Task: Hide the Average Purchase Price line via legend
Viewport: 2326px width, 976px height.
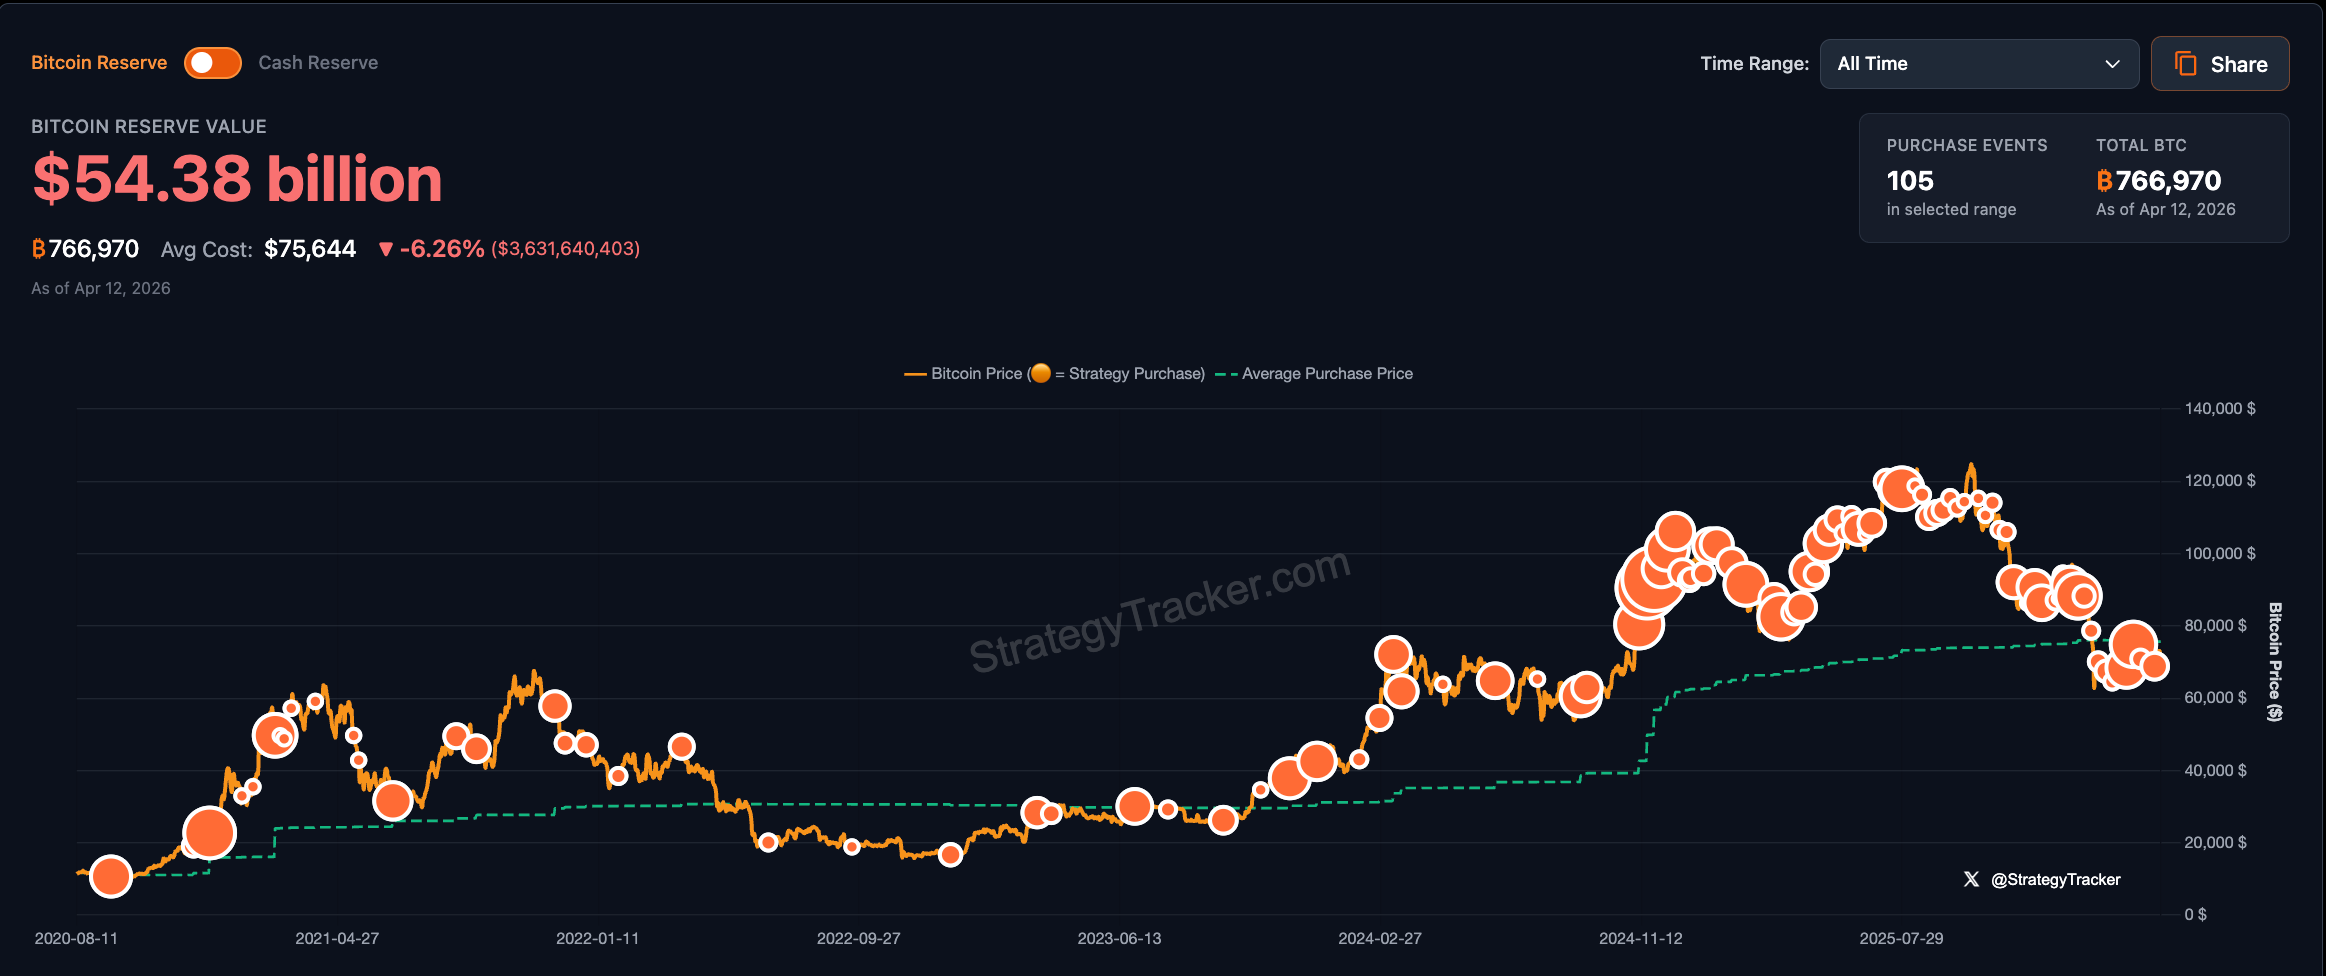Action: [x=1327, y=373]
